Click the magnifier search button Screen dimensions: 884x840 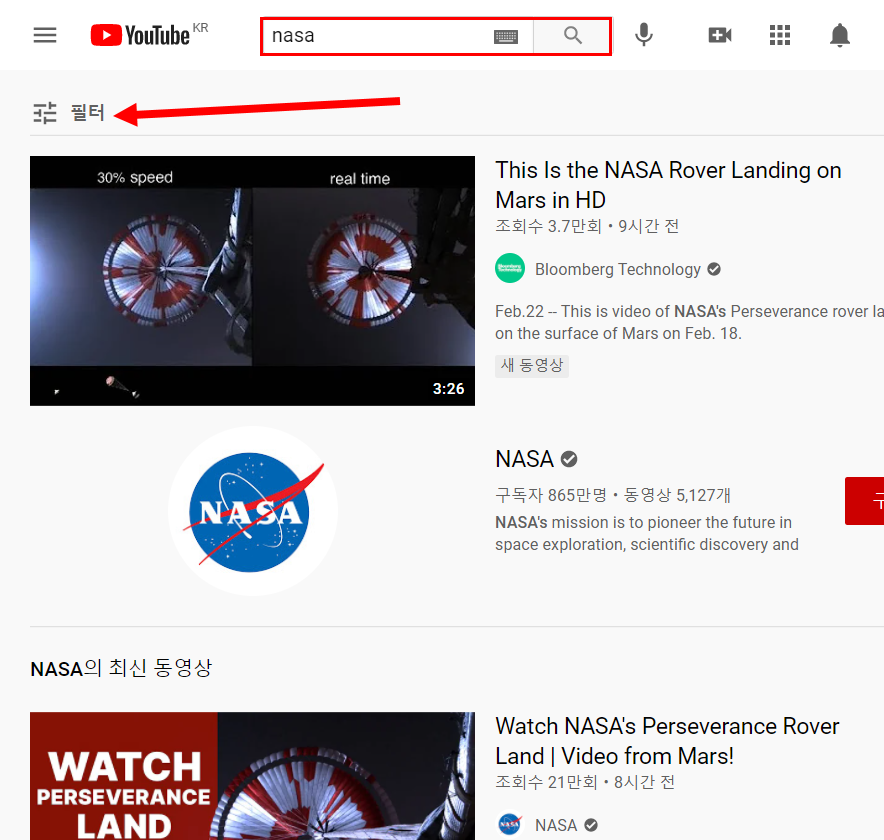click(572, 36)
